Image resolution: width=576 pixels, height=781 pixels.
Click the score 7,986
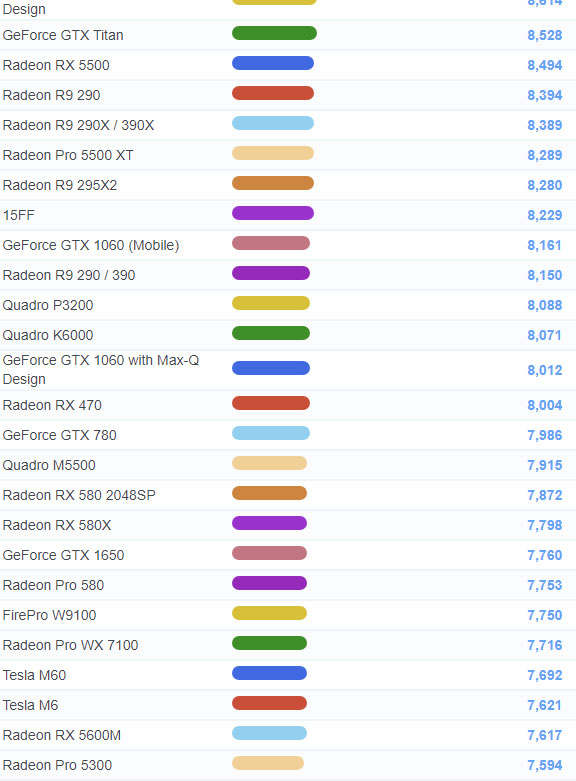click(545, 435)
